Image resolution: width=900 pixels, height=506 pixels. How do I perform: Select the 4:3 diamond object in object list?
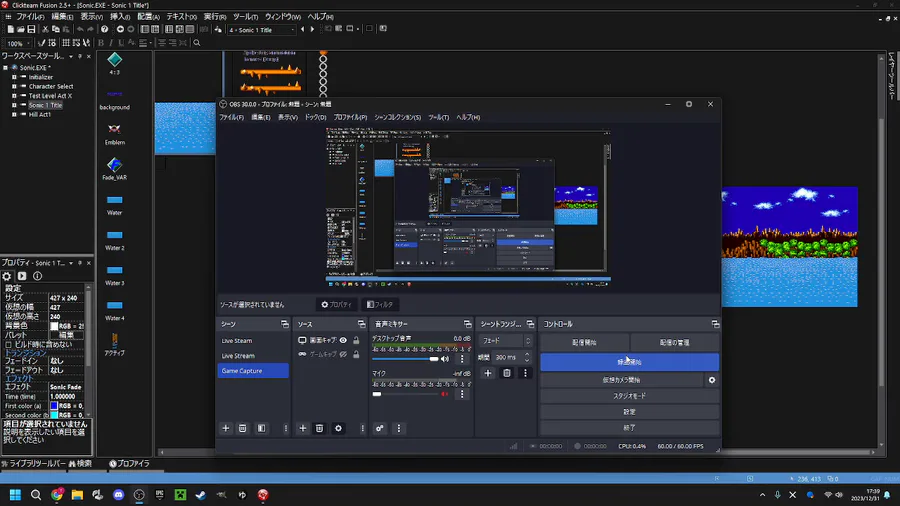[114, 60]
